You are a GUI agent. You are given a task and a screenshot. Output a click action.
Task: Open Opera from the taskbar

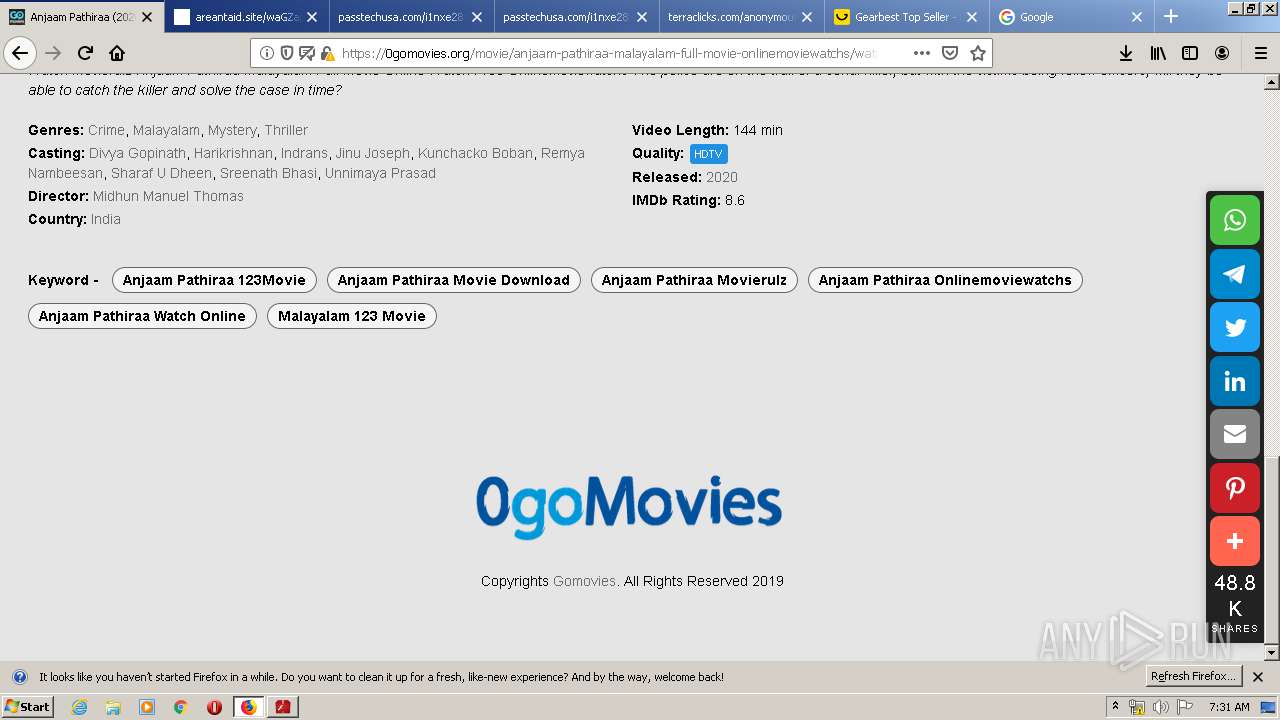coord(214,707)
